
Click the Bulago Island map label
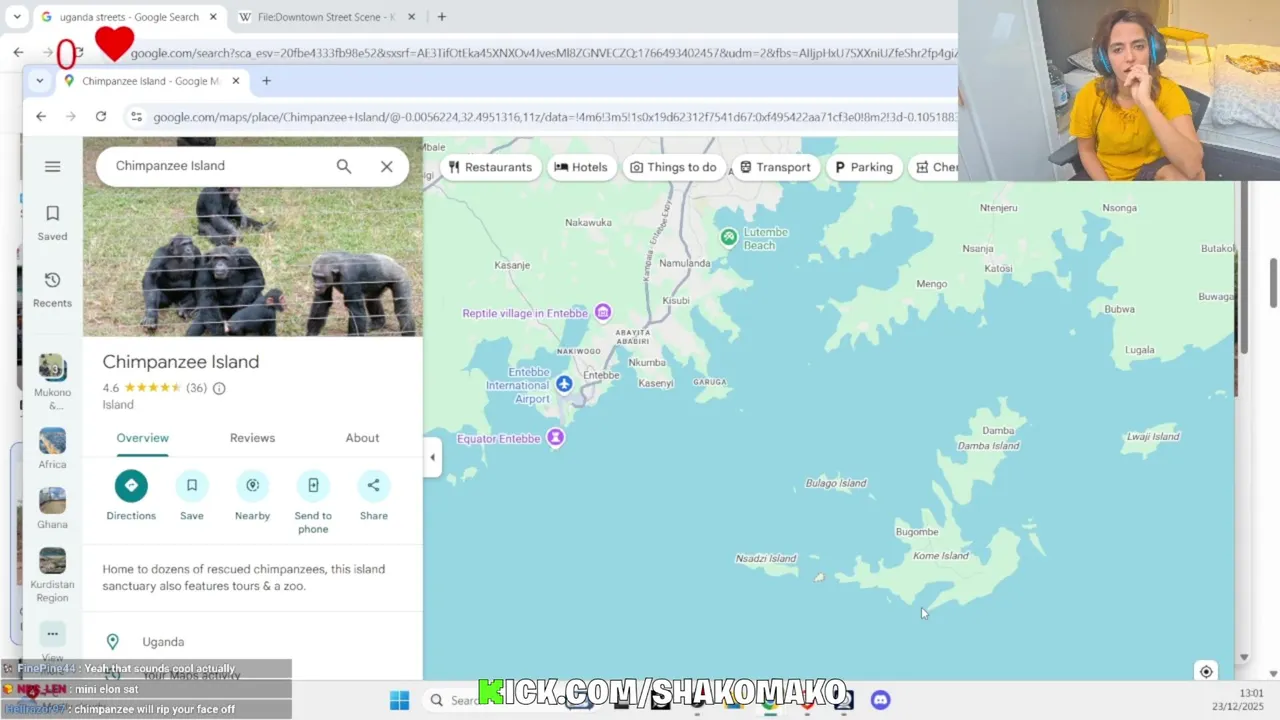pyautogui.click(x=836, y=484)
